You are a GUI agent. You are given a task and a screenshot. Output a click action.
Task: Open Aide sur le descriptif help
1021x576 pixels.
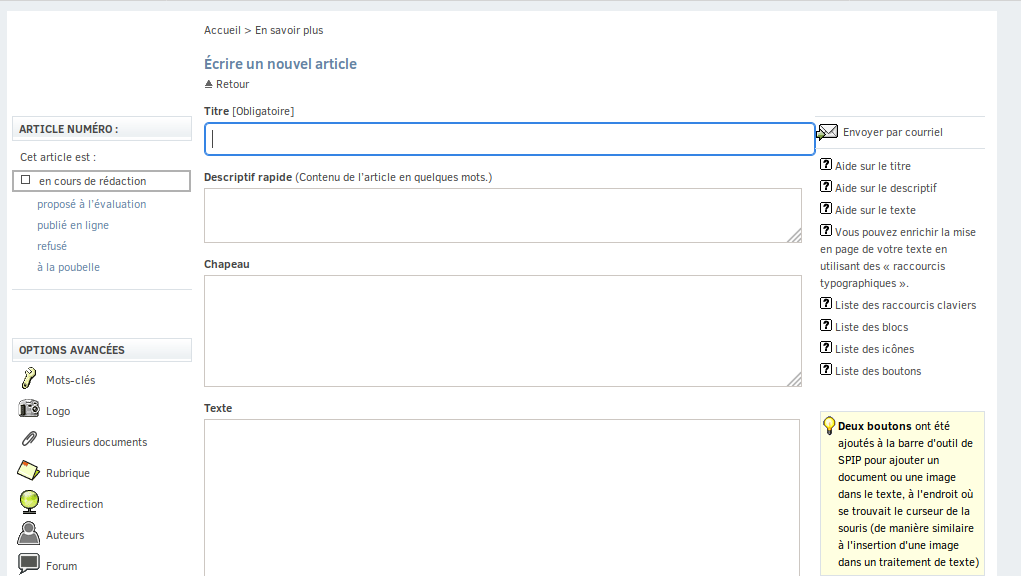886,188
